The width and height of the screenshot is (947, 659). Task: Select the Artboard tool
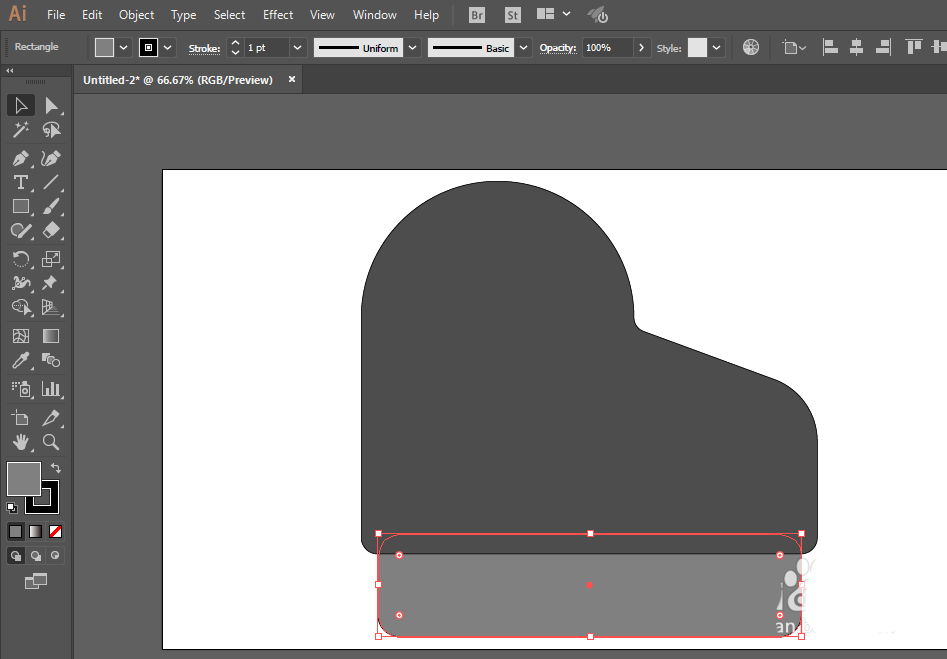click(21, 418)
